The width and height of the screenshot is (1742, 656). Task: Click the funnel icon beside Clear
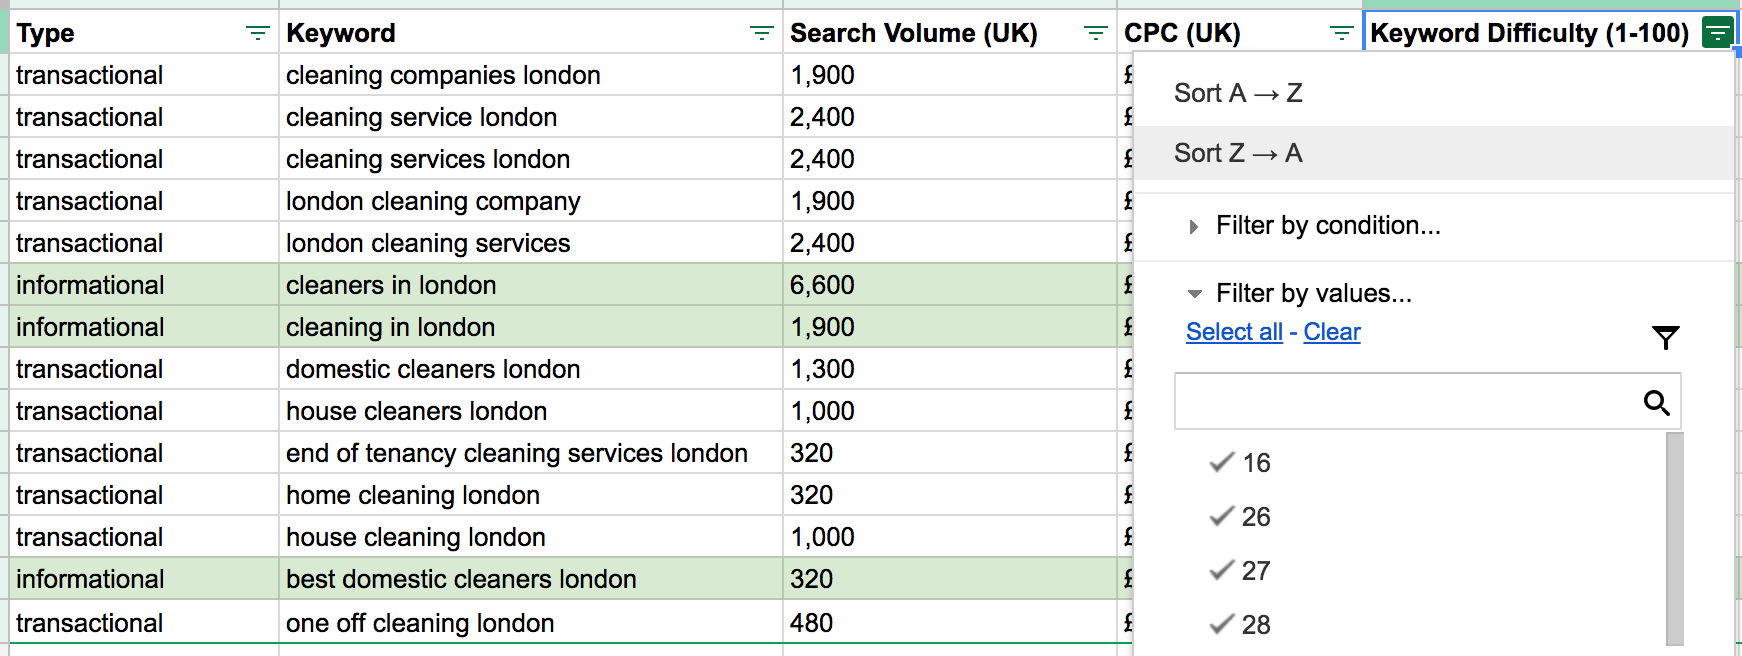click(1665, 338)
